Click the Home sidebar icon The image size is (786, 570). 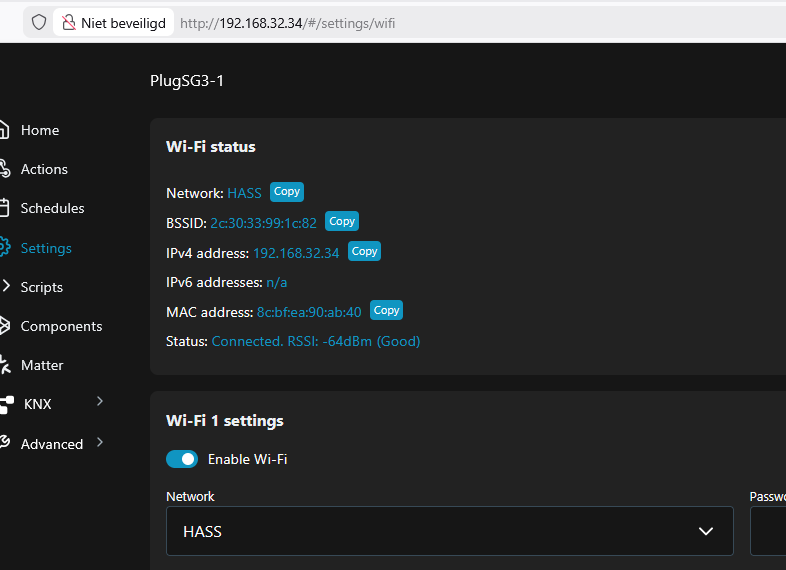[x=4, y=130]
